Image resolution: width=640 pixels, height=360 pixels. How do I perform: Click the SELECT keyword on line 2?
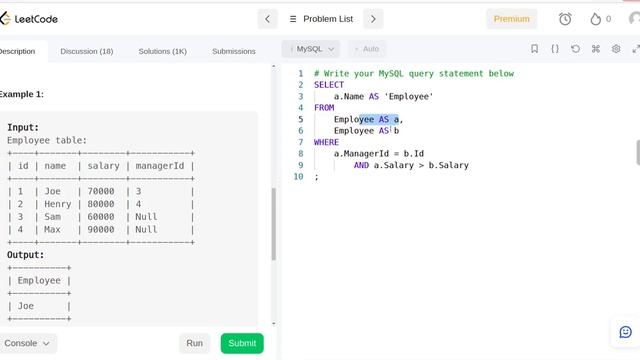[329, 85]
